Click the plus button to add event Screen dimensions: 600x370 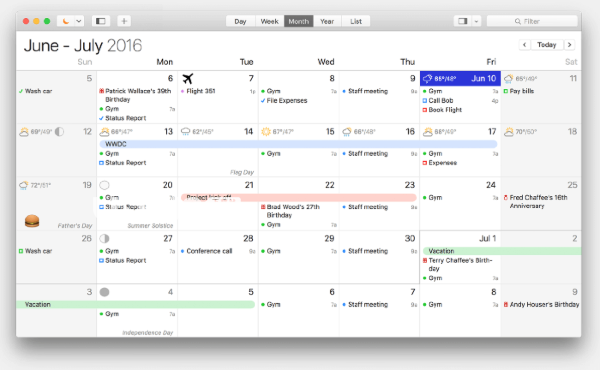point(124,21)
